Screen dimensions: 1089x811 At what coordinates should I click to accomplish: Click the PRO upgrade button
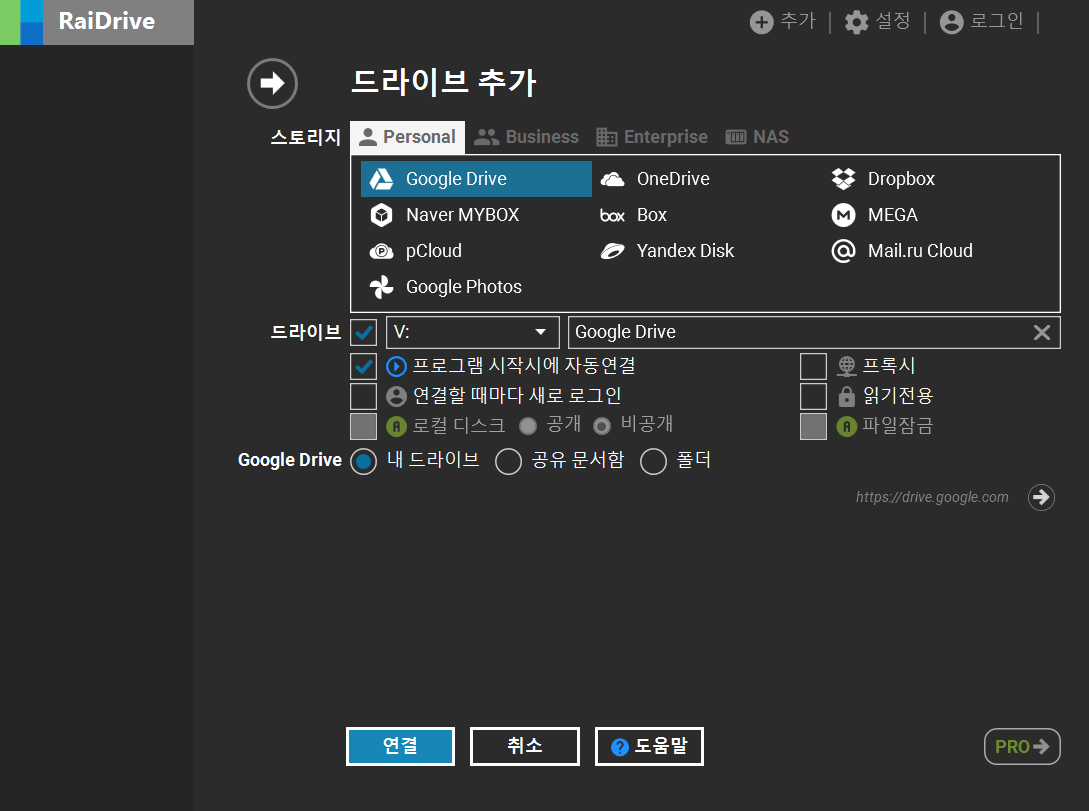(x=1022, y=746)
